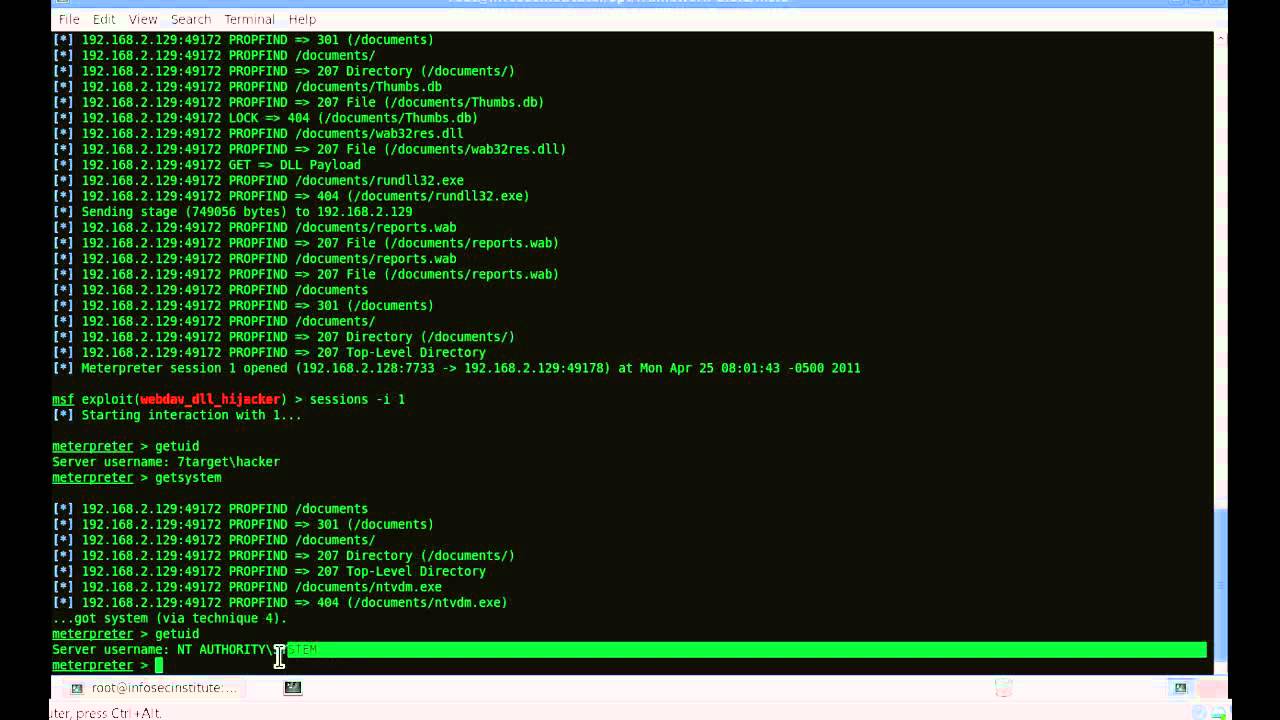Open the File menu
Screen dimensions: 1280x720
69,19
